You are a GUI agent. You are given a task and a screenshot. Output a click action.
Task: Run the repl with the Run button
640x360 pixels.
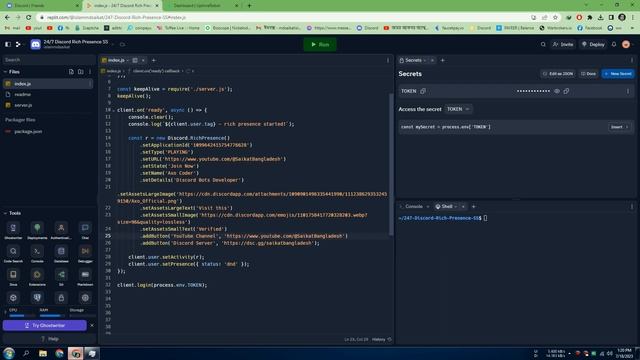point(320,44)
